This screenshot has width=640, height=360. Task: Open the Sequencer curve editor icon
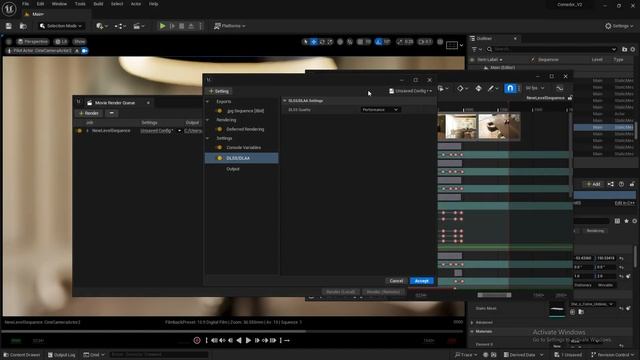tap(560, 88)
